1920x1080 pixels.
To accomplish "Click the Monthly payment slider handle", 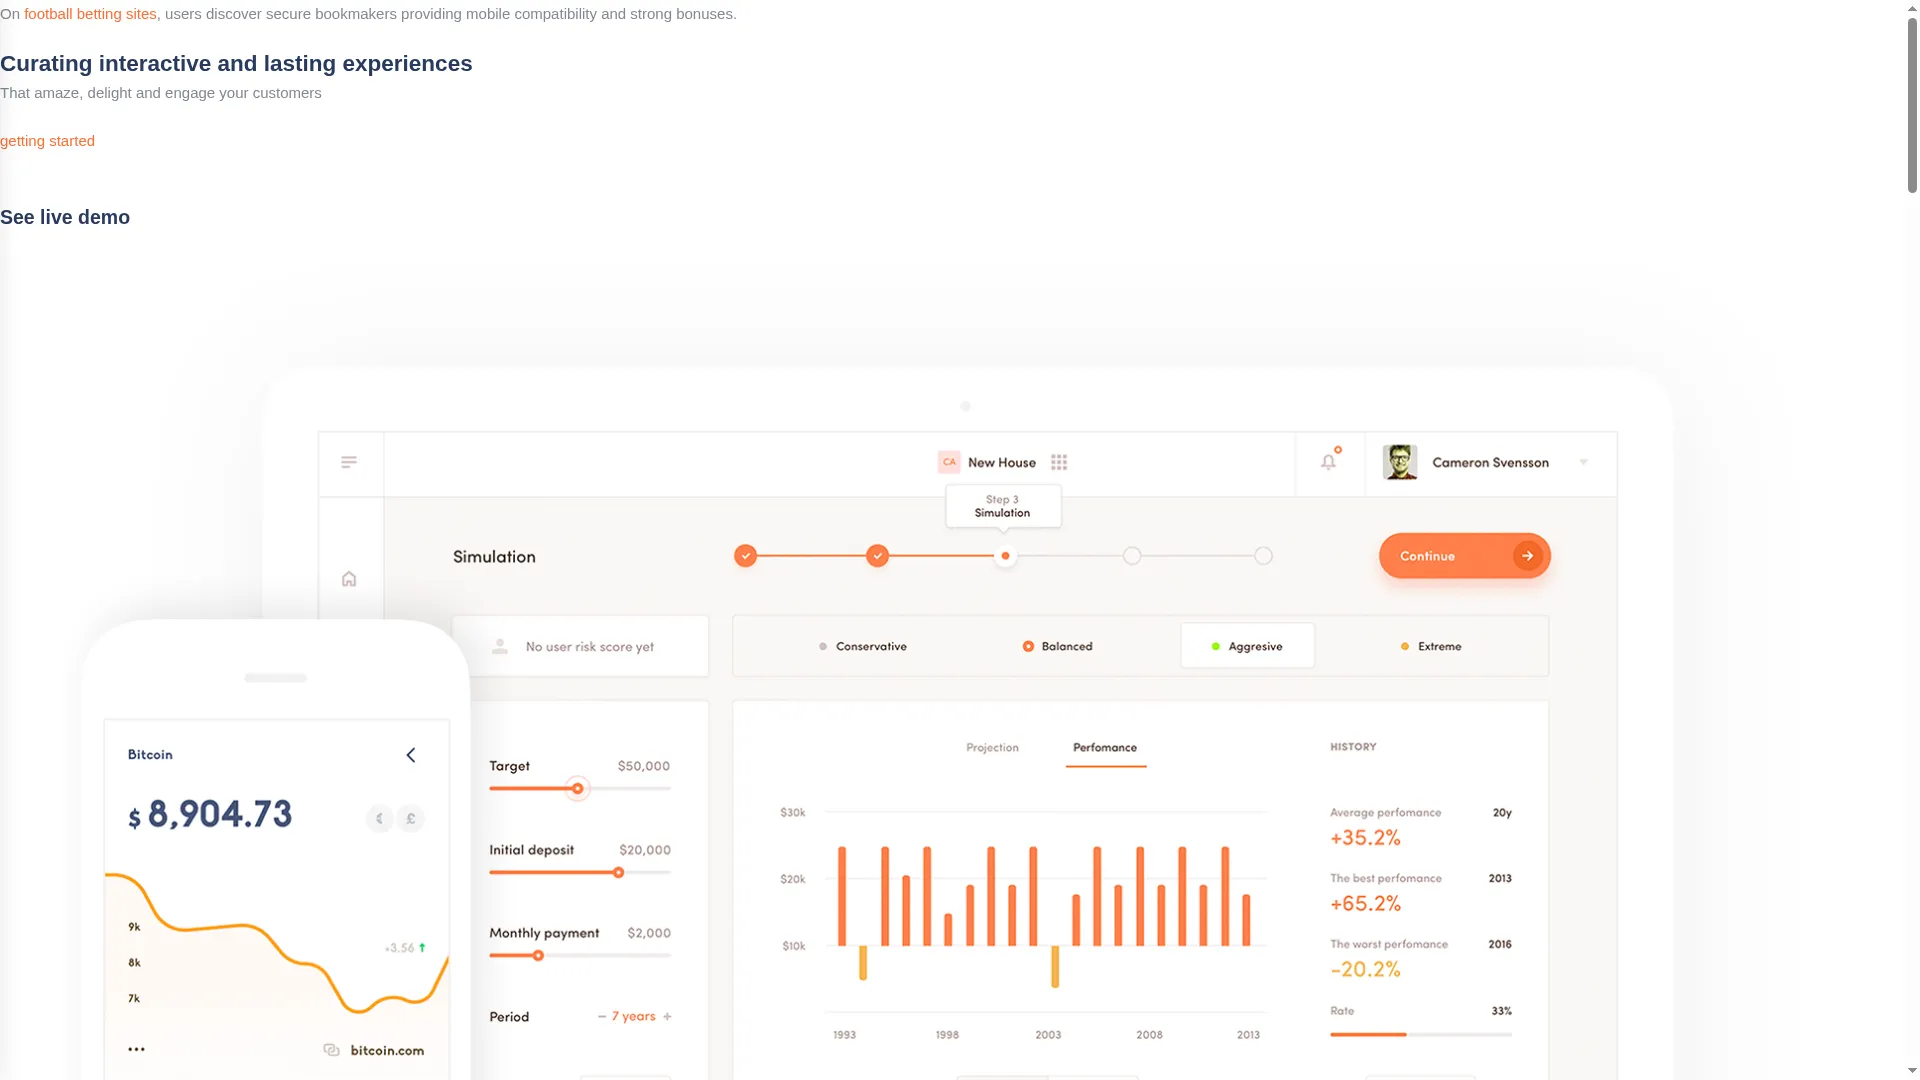I will coord(538,956).
